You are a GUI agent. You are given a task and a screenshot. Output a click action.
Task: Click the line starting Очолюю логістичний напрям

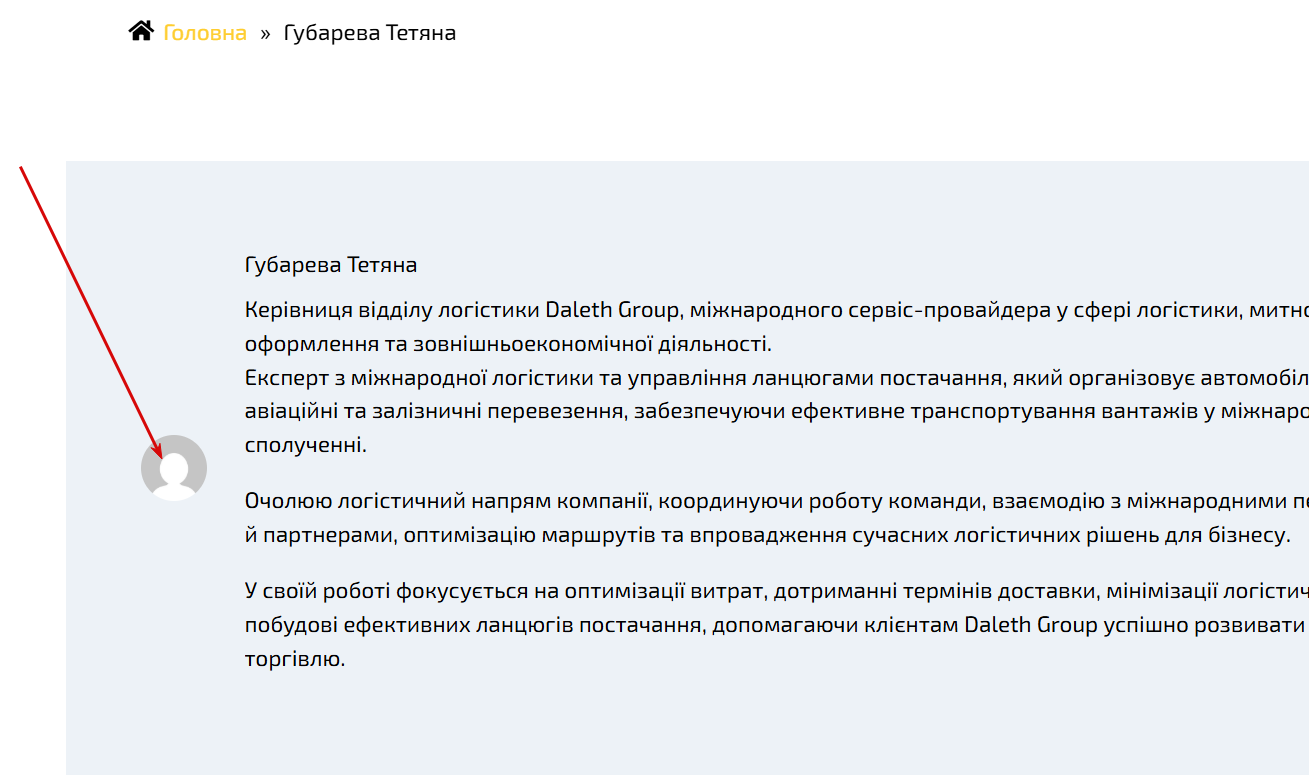[x=777, y=501]
